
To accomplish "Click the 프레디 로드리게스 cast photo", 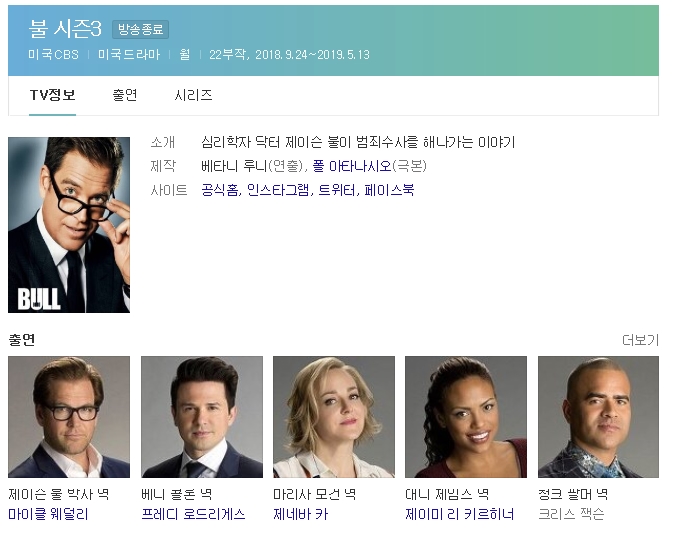I will (x=202, y=417).
